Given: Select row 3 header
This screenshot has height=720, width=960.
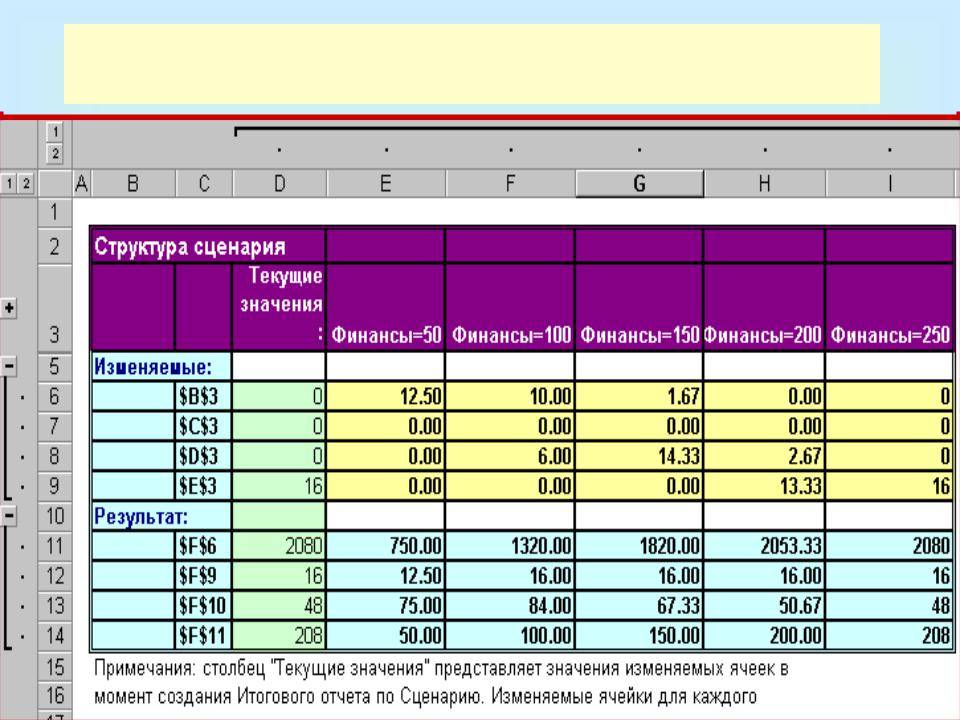Looking at the screenshot, I should [x=54, y=308].
